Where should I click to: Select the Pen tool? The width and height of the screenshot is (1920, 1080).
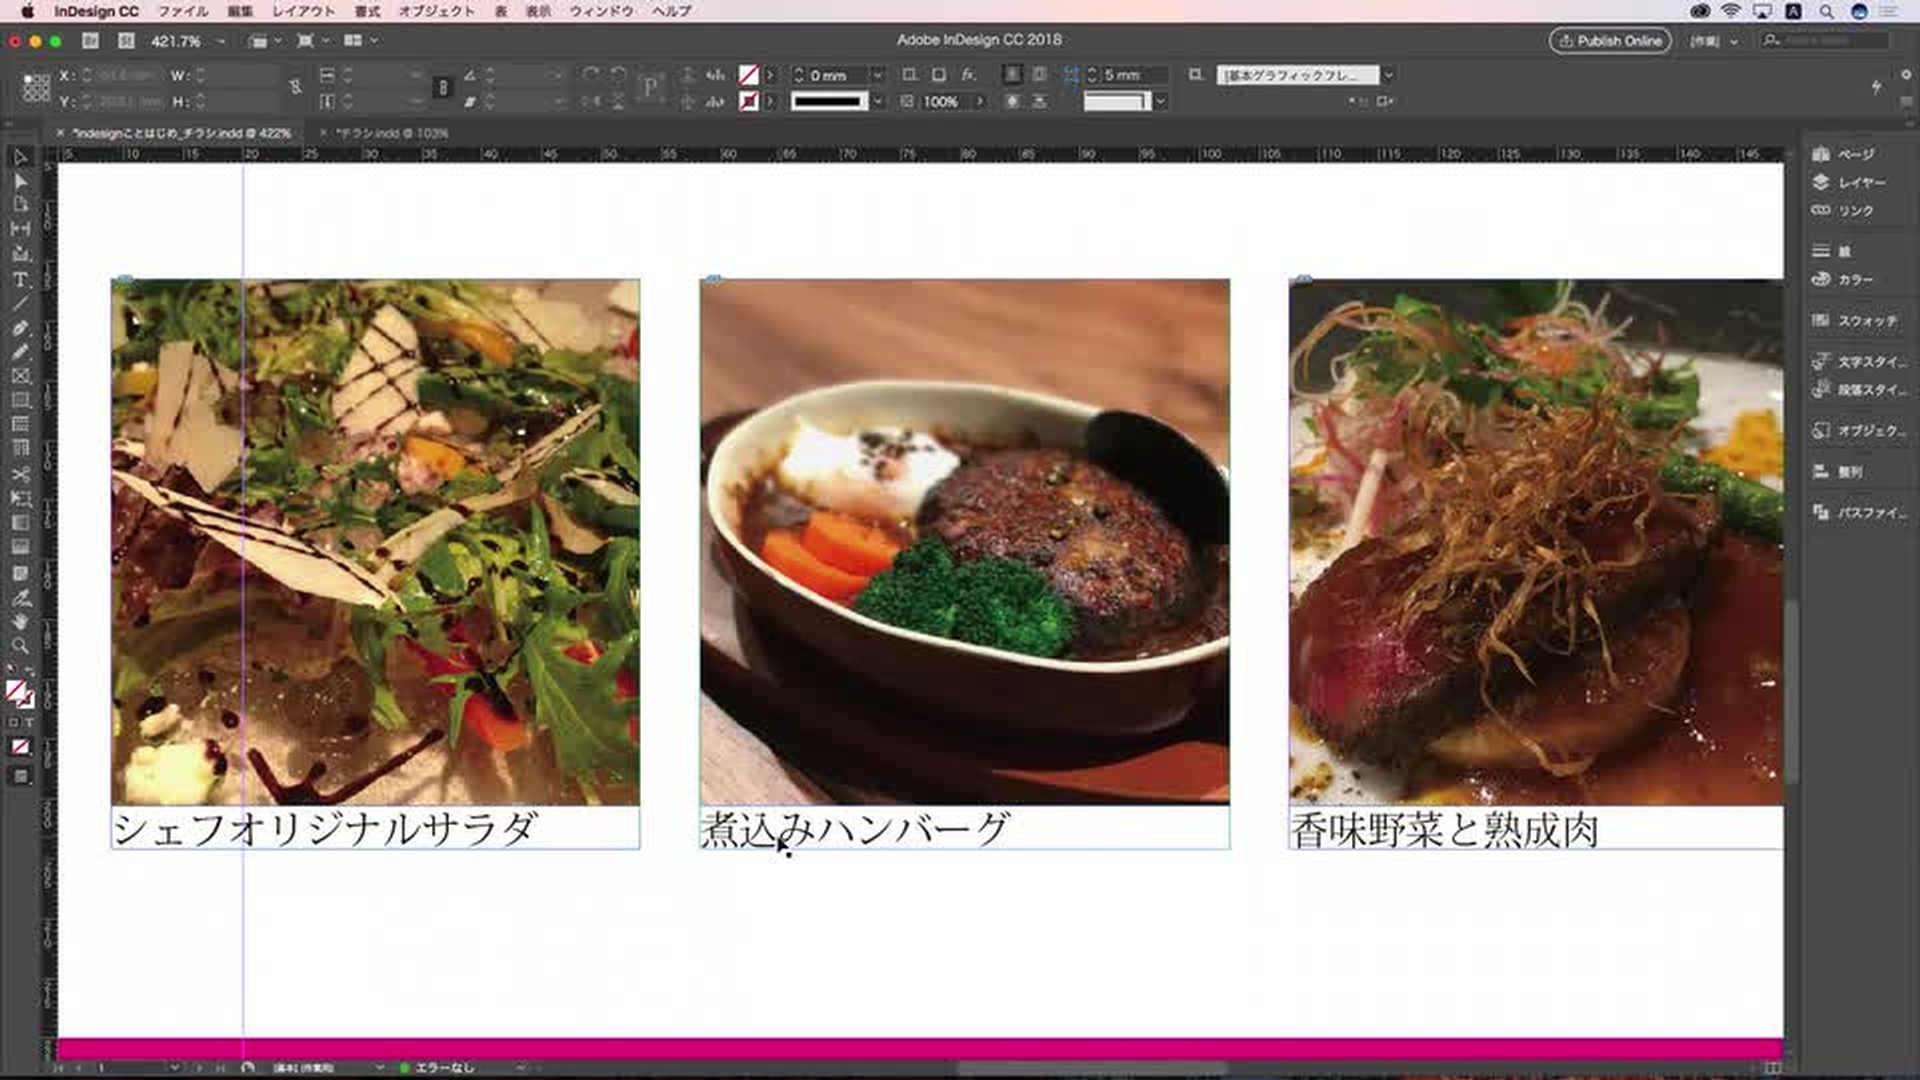(x=20, y=328)
